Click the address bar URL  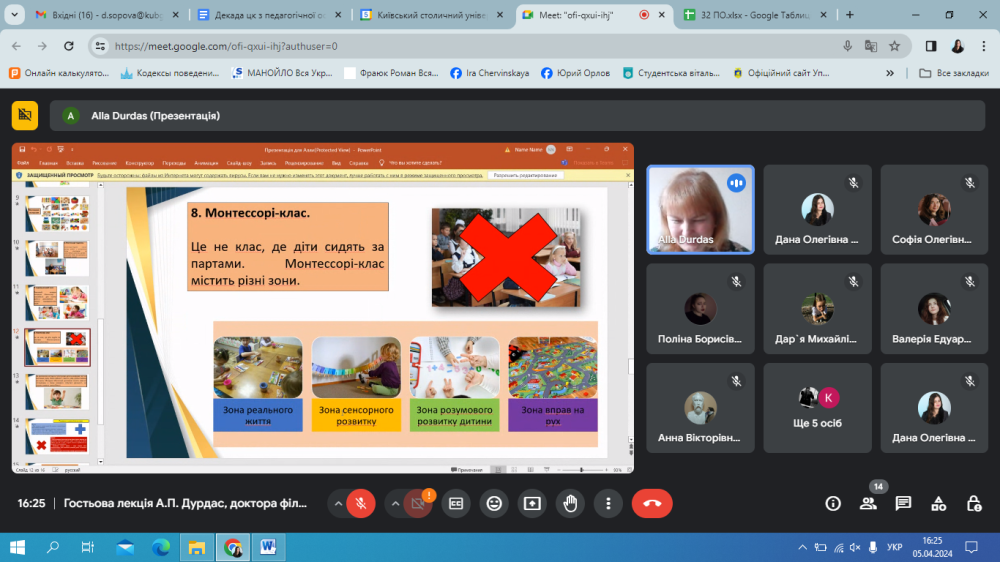[226, 46]
